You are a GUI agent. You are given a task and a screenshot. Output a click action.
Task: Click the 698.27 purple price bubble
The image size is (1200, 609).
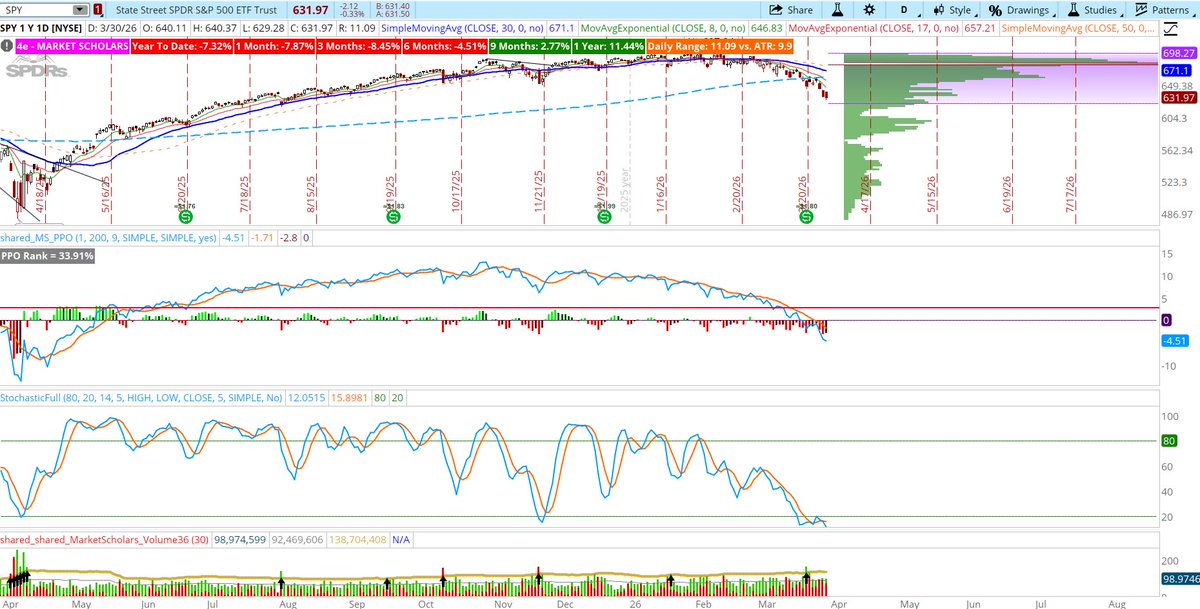[1180, 51]
